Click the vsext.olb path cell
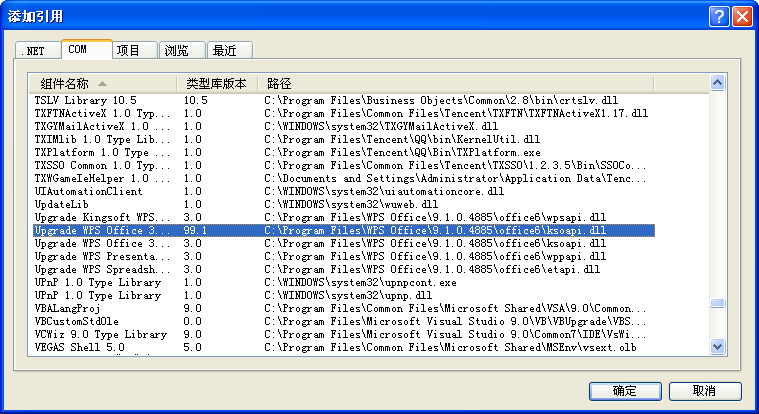Image resolution: width=759 pixels, height=414 pixels. click(450, 348)
